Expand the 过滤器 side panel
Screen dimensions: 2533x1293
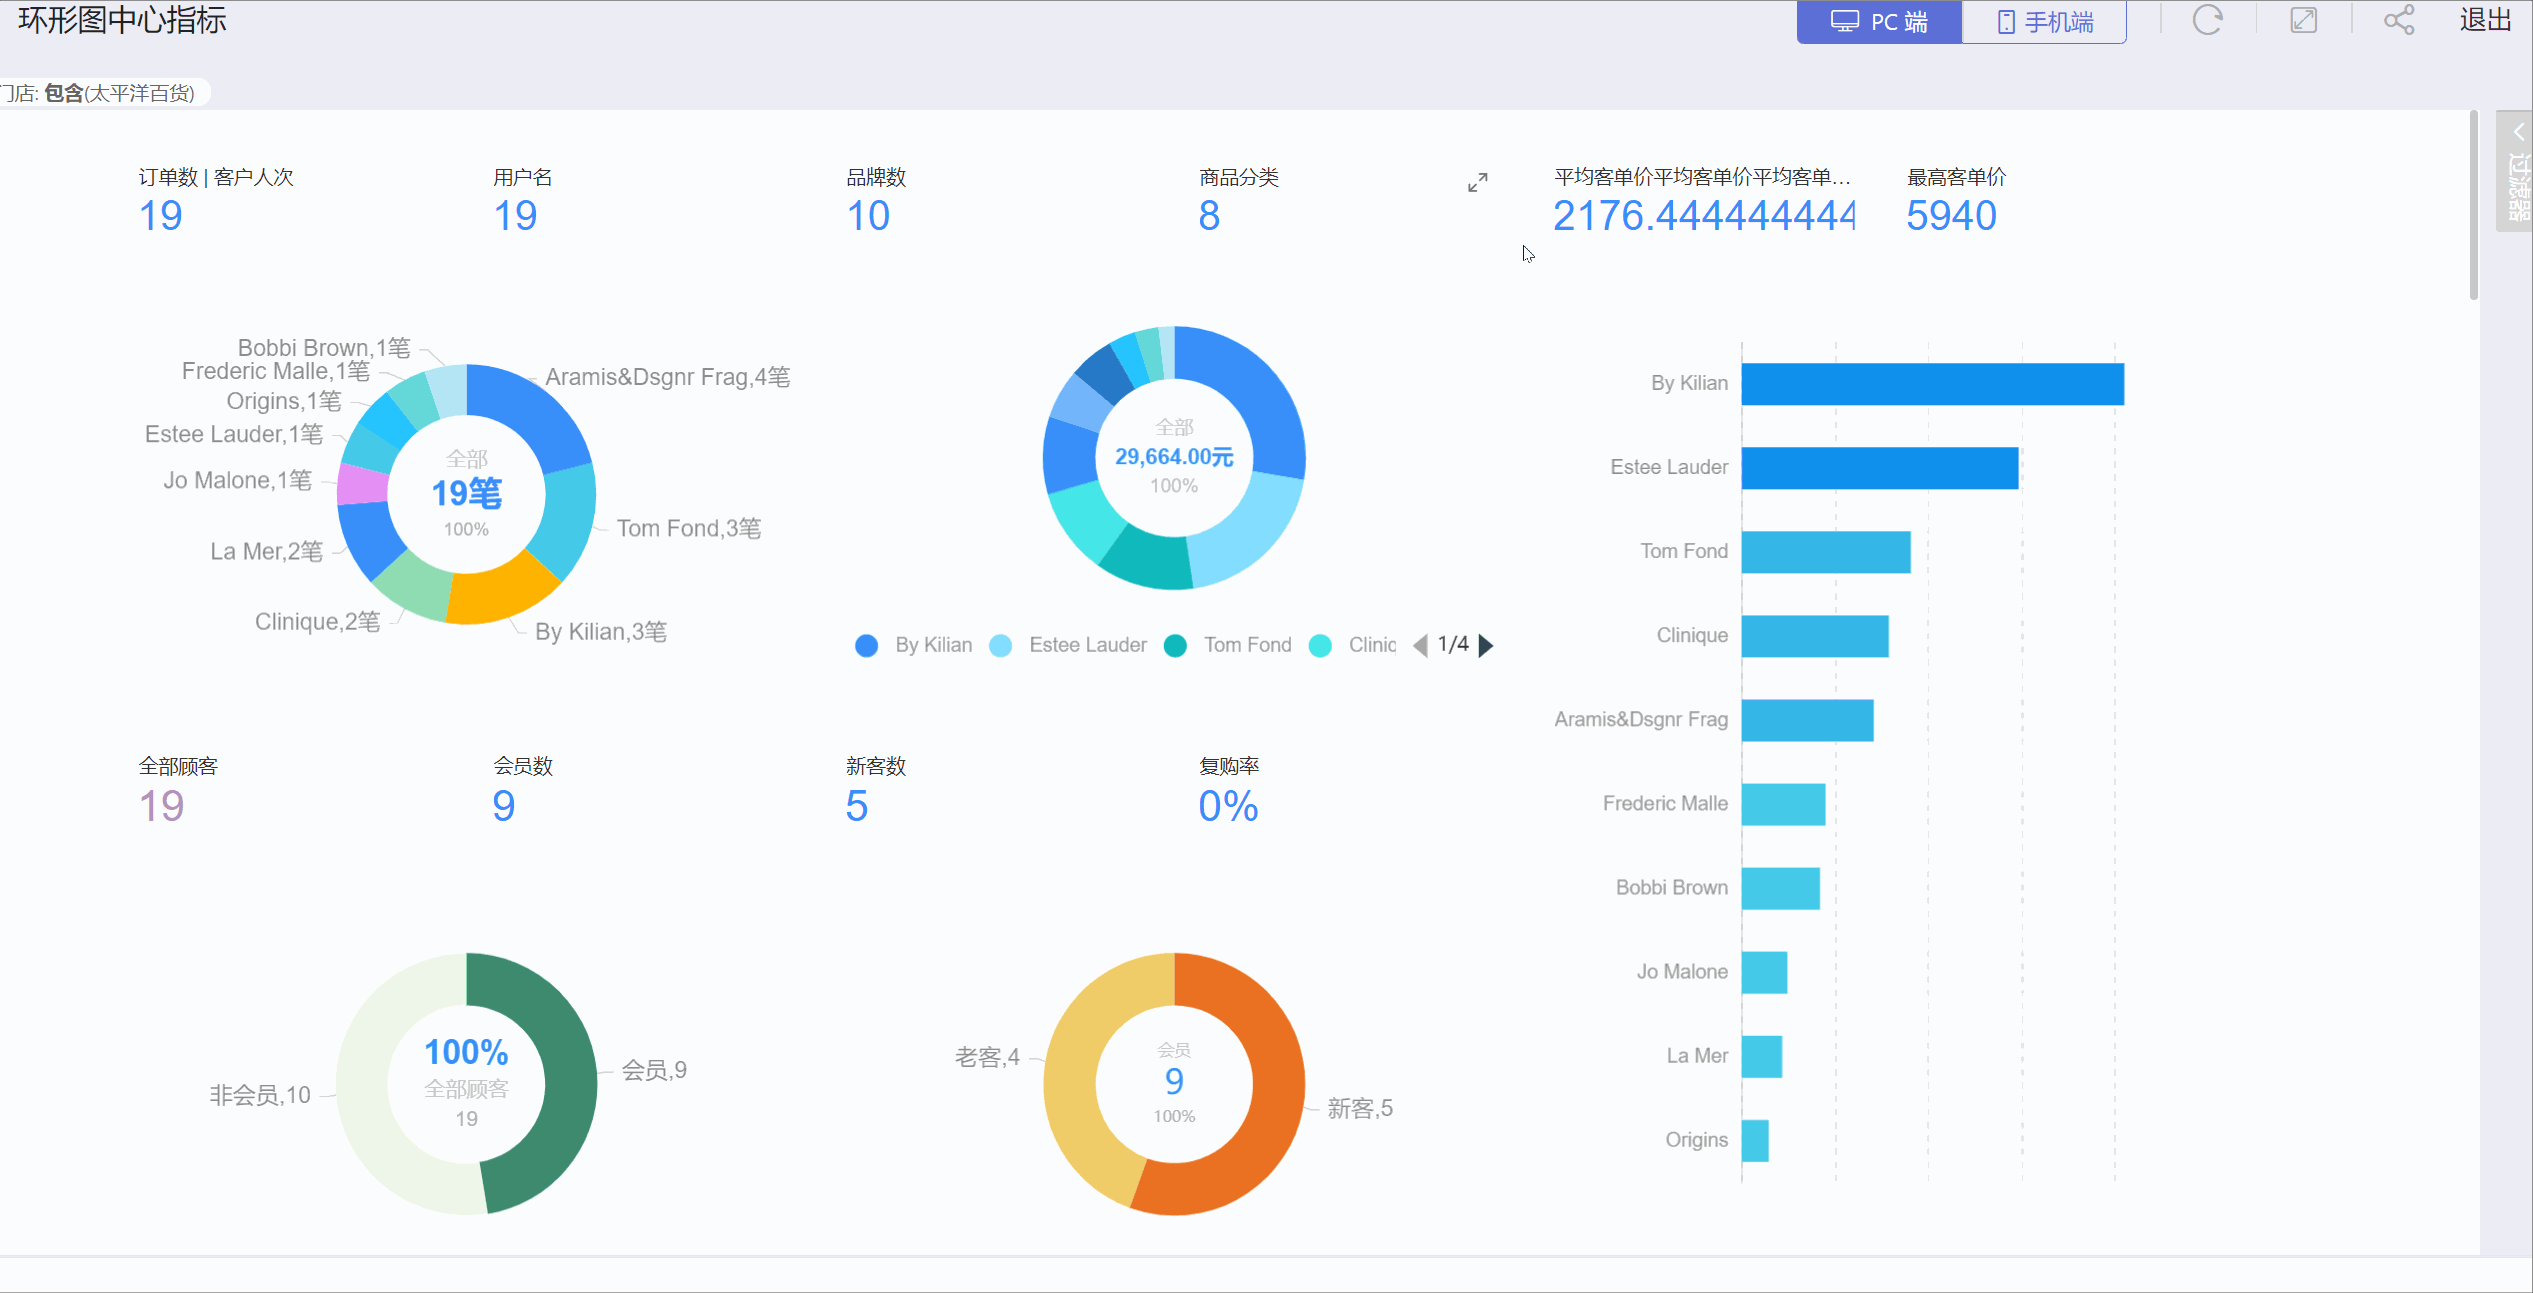click(2517, 170)
